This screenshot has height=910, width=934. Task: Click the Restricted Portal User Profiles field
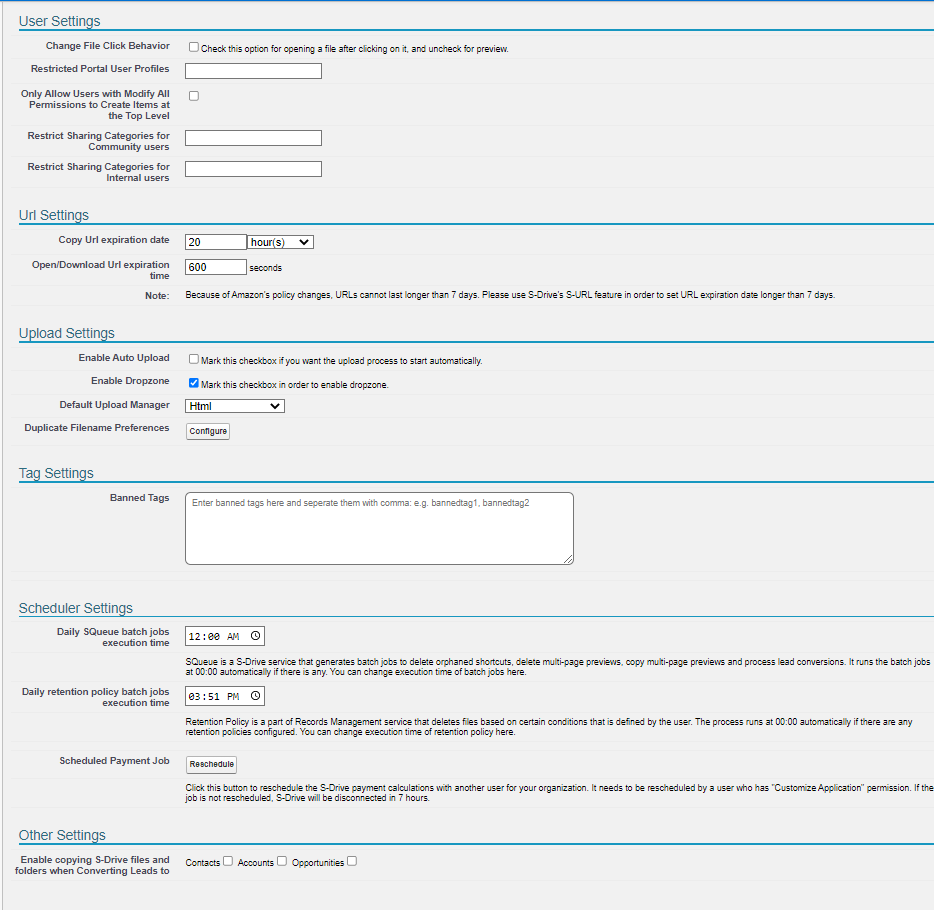click(253, 71)
